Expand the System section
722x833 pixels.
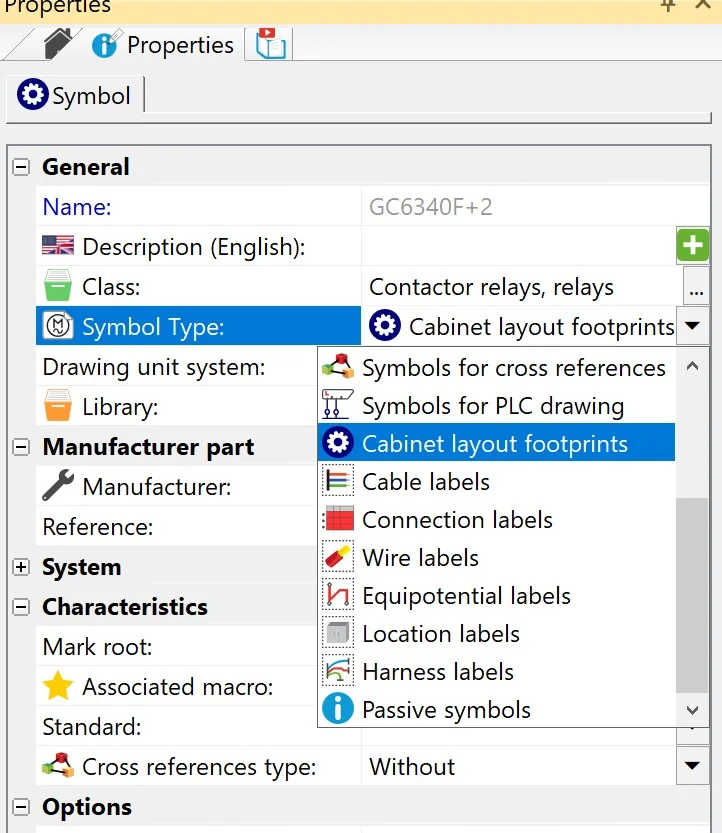(x=21, y=567)
